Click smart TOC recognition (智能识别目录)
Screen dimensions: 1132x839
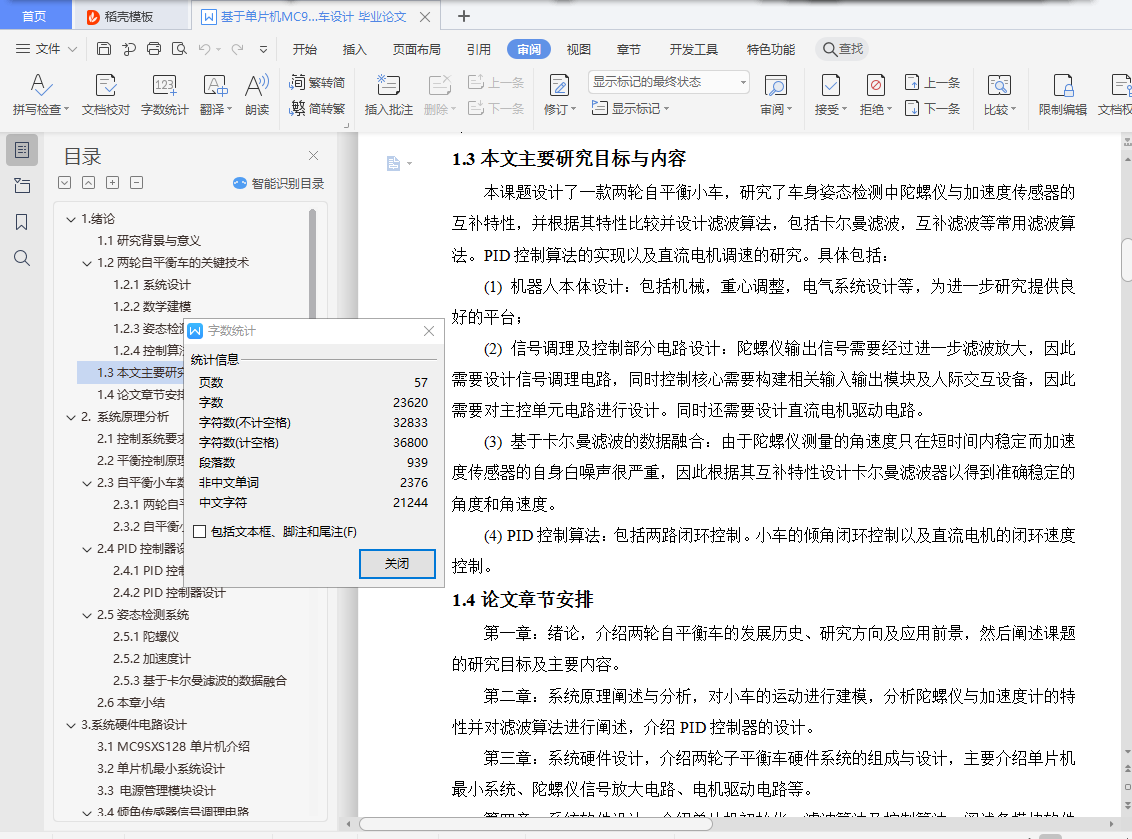pyautogui.click(x=279, y=183)
